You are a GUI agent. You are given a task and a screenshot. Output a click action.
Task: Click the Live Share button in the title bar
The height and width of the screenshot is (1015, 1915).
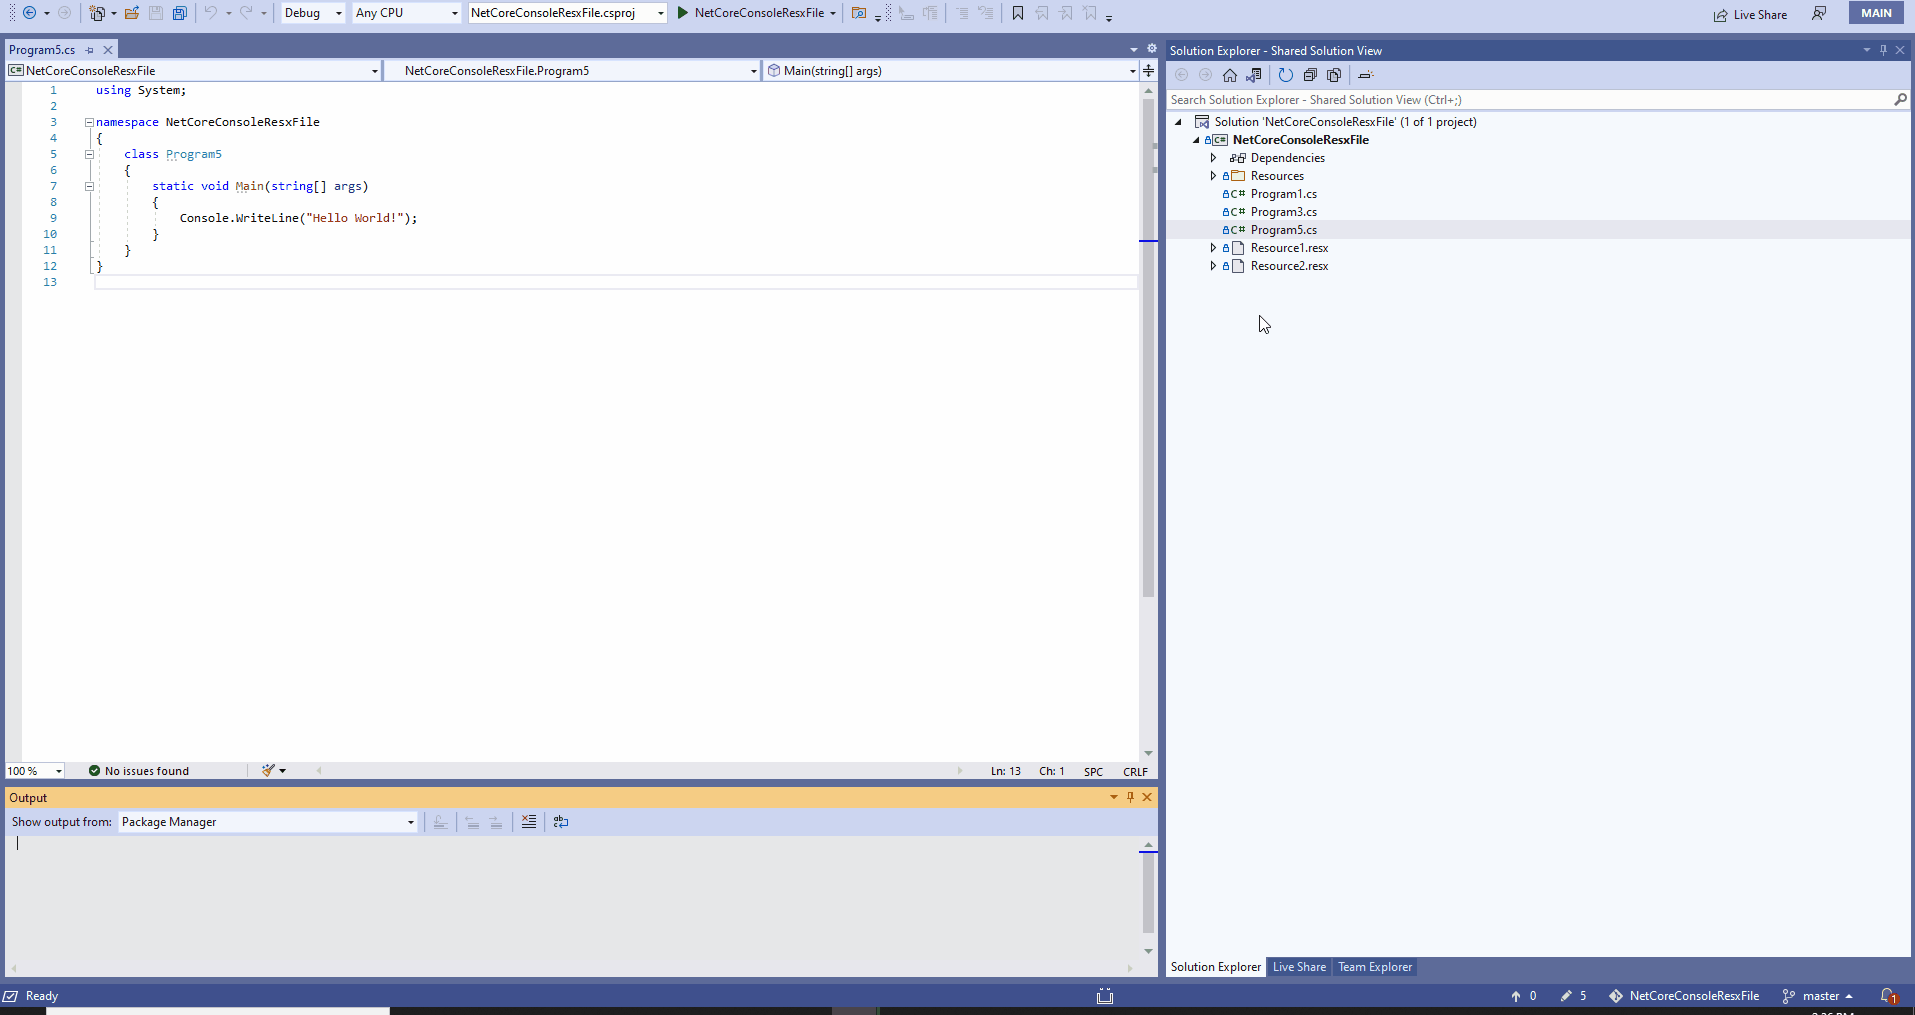[x=1751, y=14]
